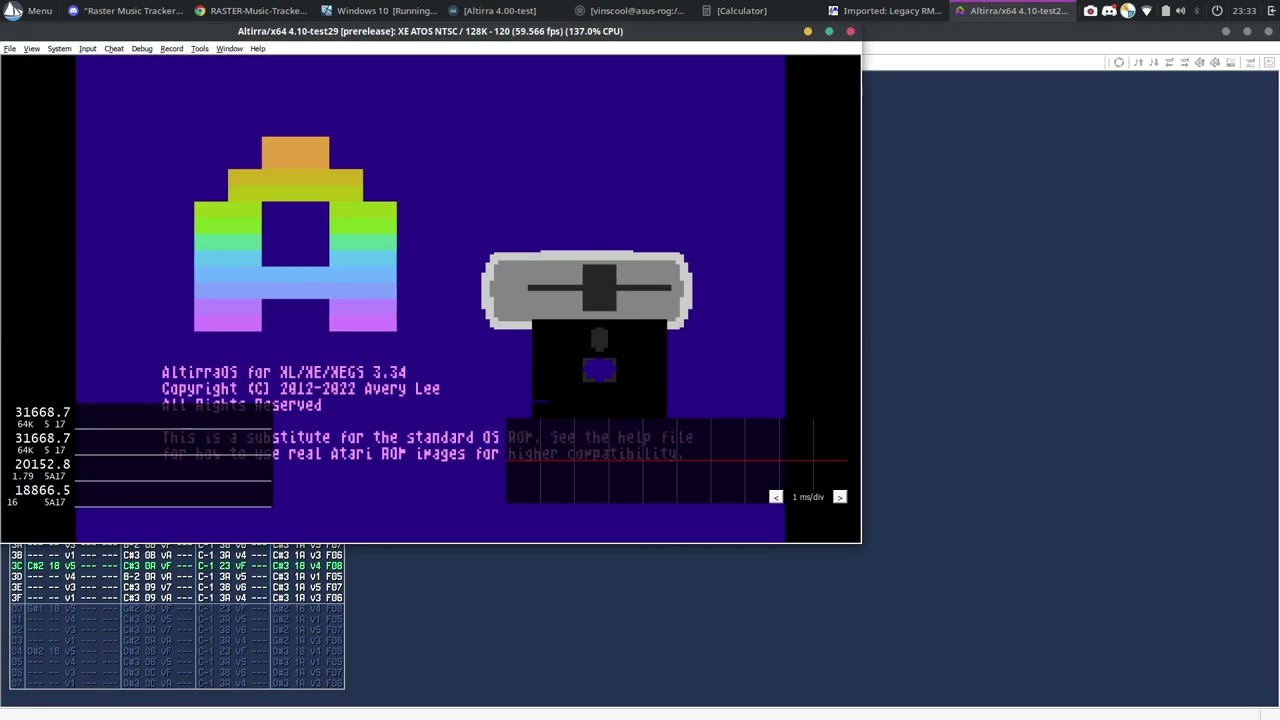Viewport: 1280px width, 720px height.
Task: Open the Discord tray icon
Action: click(x=1109, y=11)
